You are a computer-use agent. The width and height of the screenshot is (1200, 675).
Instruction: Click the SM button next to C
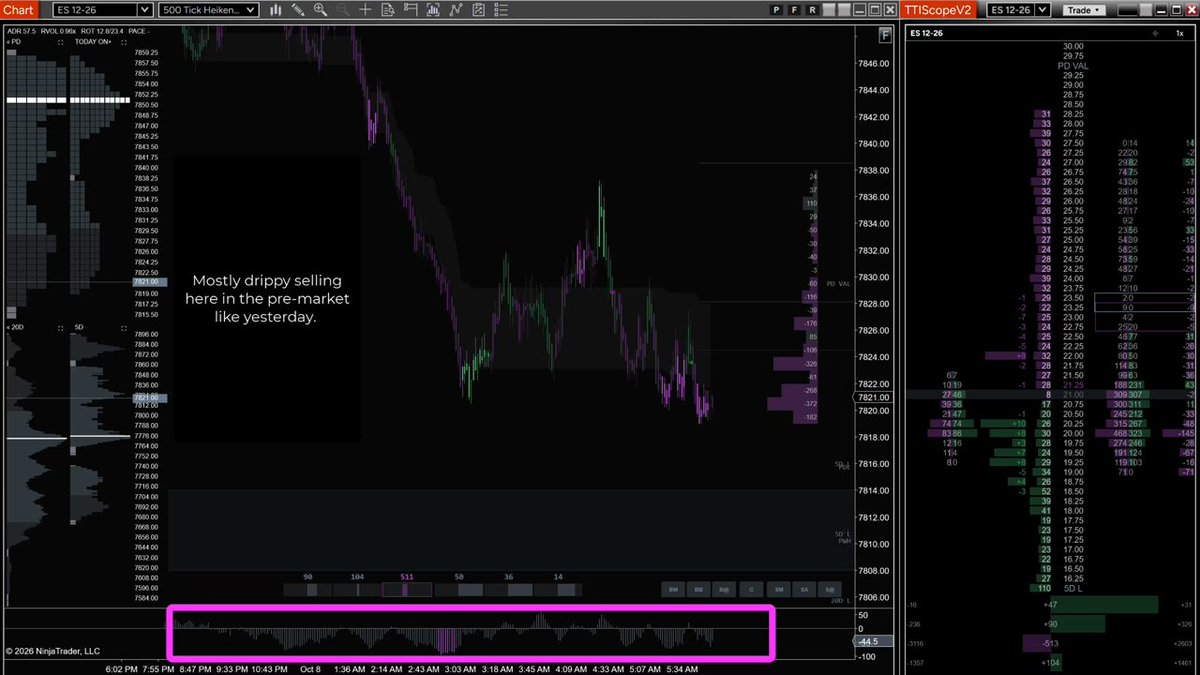pyautogui.click(x=778, y=590)
